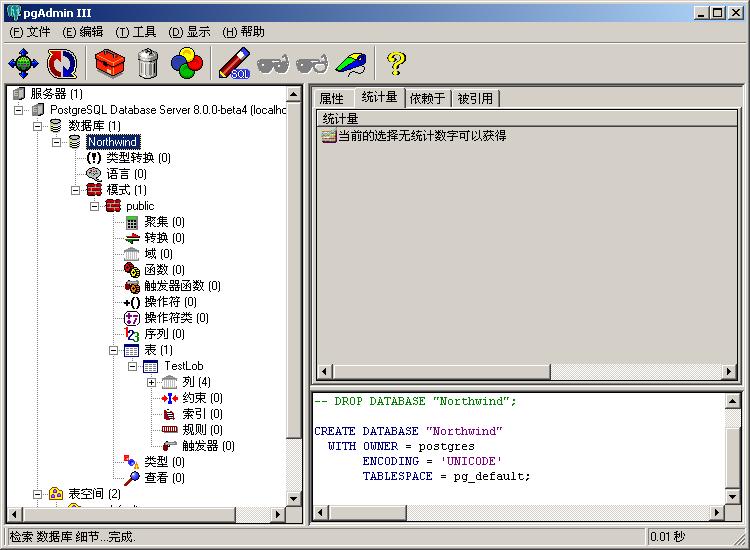Click tree panel vertical scrollbar up arrow
This screenshot has width=750, height=550.
[294, 95]
